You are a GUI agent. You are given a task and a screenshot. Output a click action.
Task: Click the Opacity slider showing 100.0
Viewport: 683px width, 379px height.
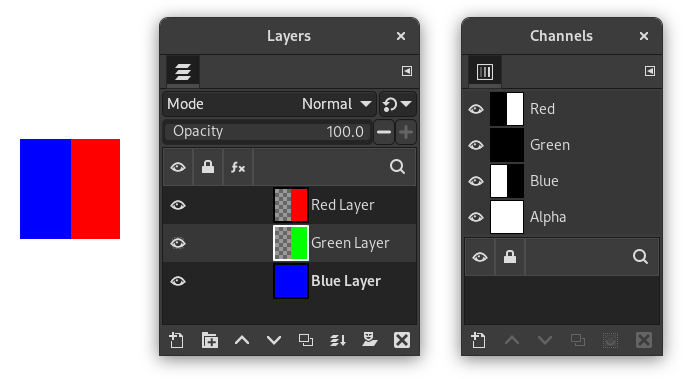pyautogui.click(x=268, y=132)
